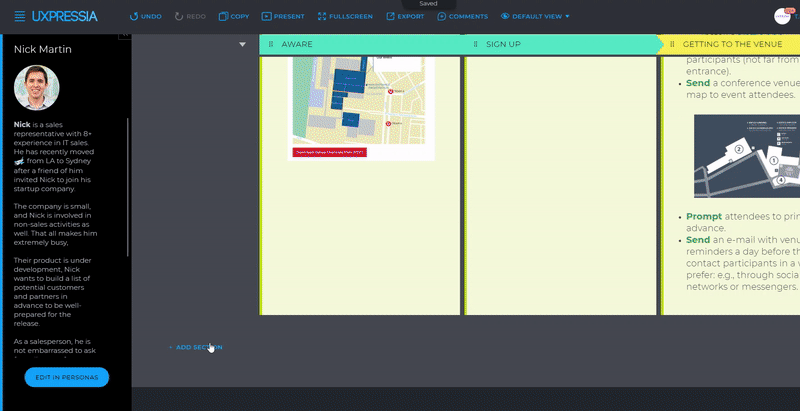Grab the AWARE stage drag handle
This screenshot has height=412, width=800.
(271, 44)
